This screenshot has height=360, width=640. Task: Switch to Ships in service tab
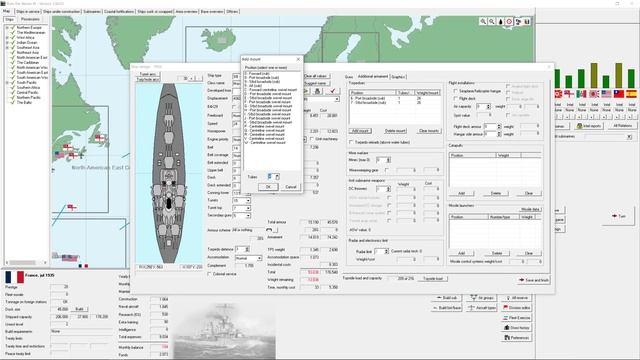pos(28,11)
